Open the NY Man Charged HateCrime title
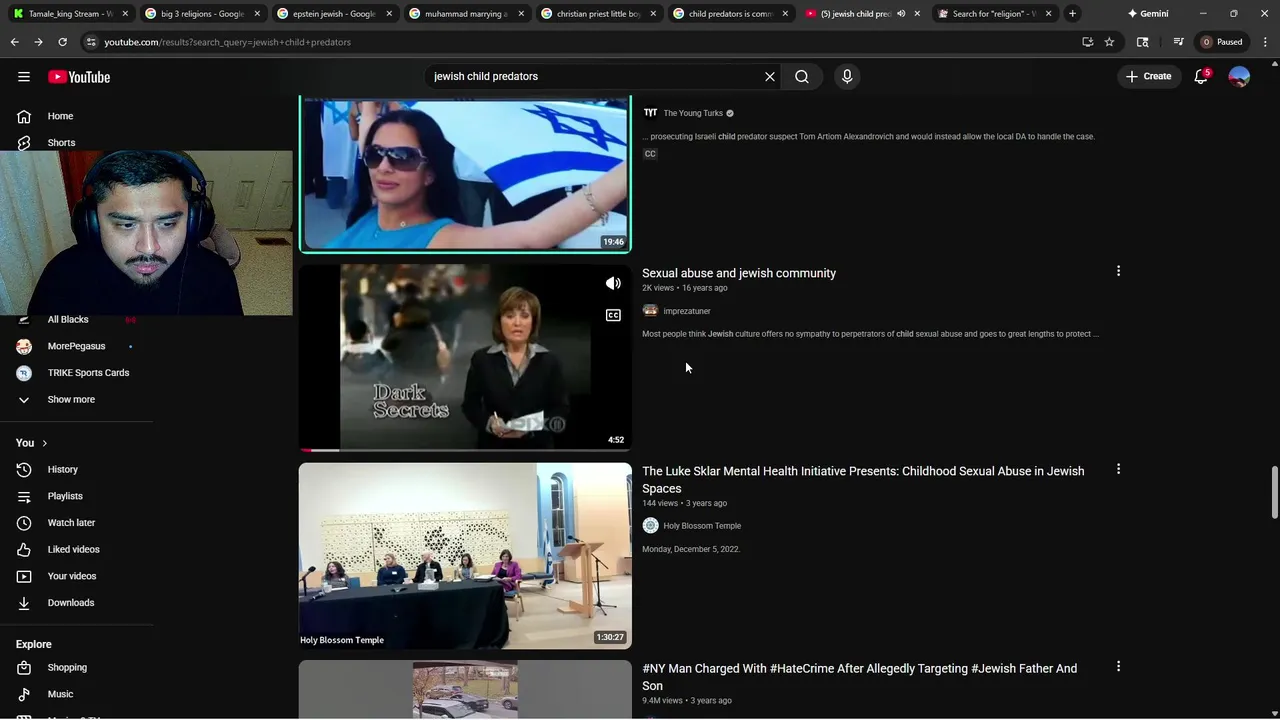1280x720 pixels. click(860, 677)
